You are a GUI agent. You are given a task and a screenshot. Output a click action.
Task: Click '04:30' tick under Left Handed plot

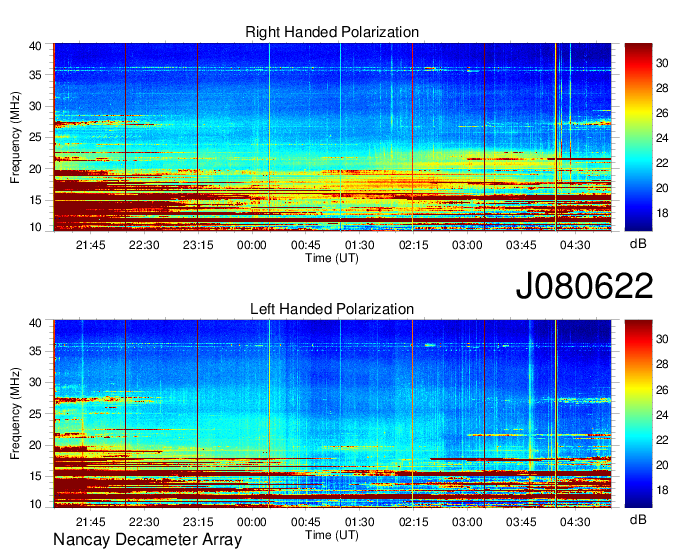(x=575, y=522)
